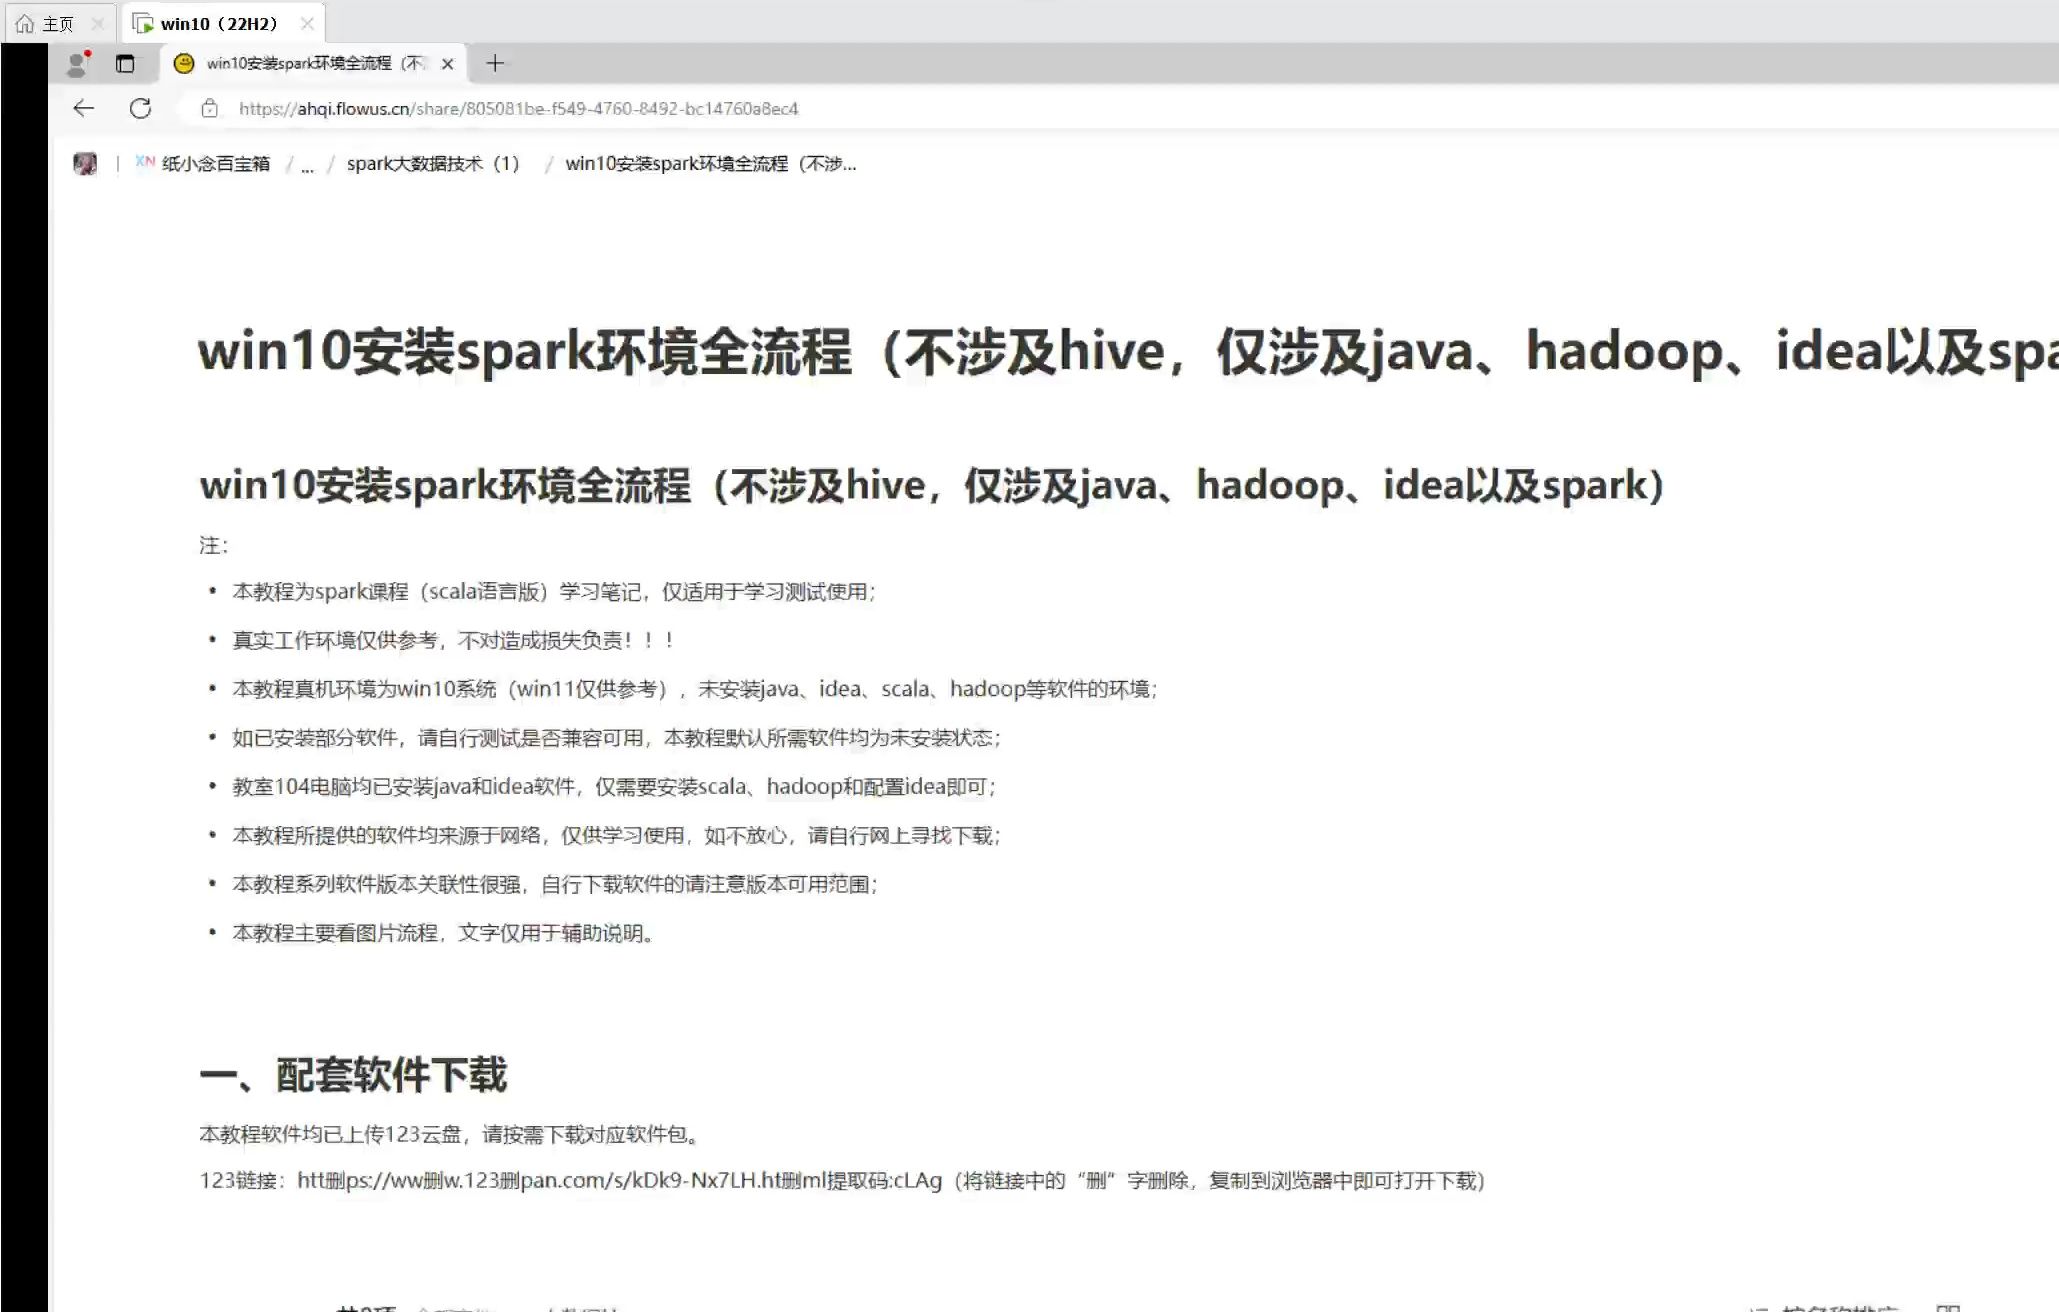
Task: Open a new browser tab with plus button
Action: point(494,63)
